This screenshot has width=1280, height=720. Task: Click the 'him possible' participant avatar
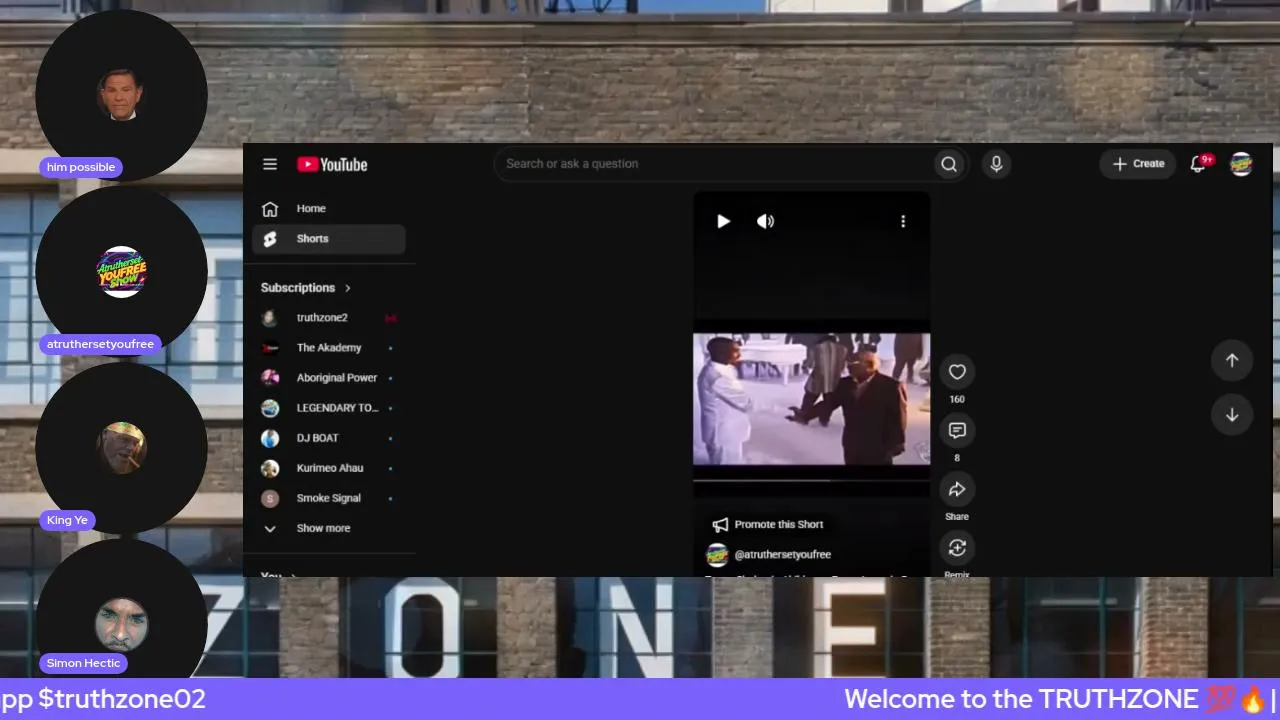pyautogui.click(x=122, y=95)
